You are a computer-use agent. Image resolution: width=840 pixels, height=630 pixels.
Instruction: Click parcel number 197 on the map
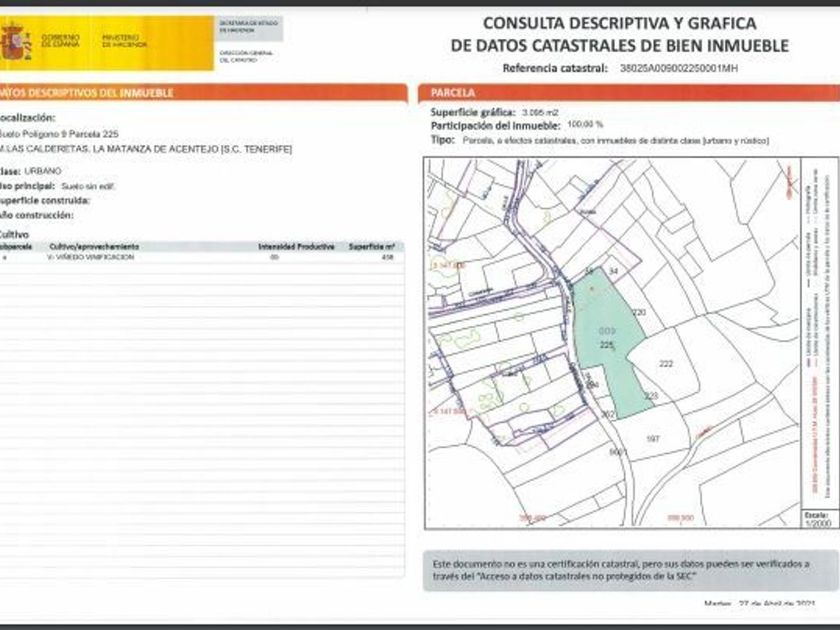(652, 439)
